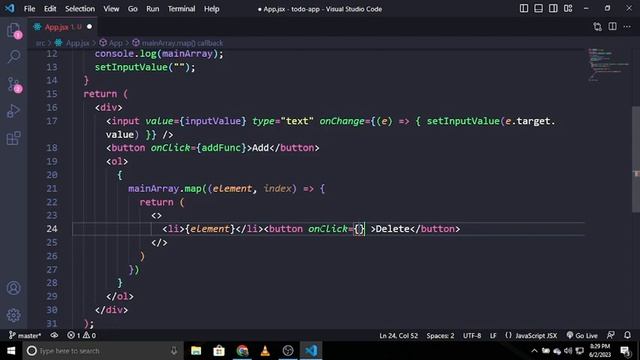The image size is (640, 360).
Task: Open the Go menu
Action: 133,9
